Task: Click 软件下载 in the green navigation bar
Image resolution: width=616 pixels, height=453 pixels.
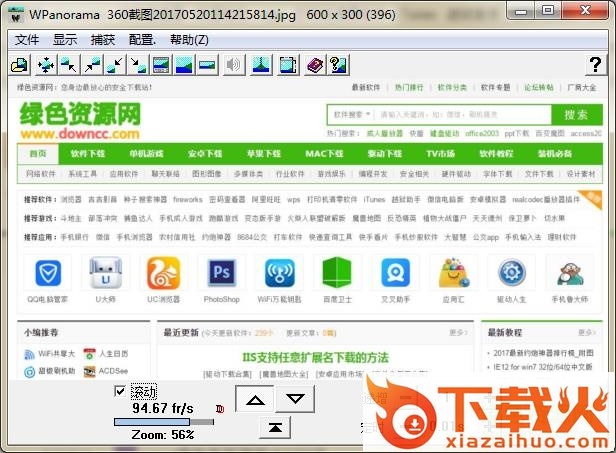Action: 88,154
